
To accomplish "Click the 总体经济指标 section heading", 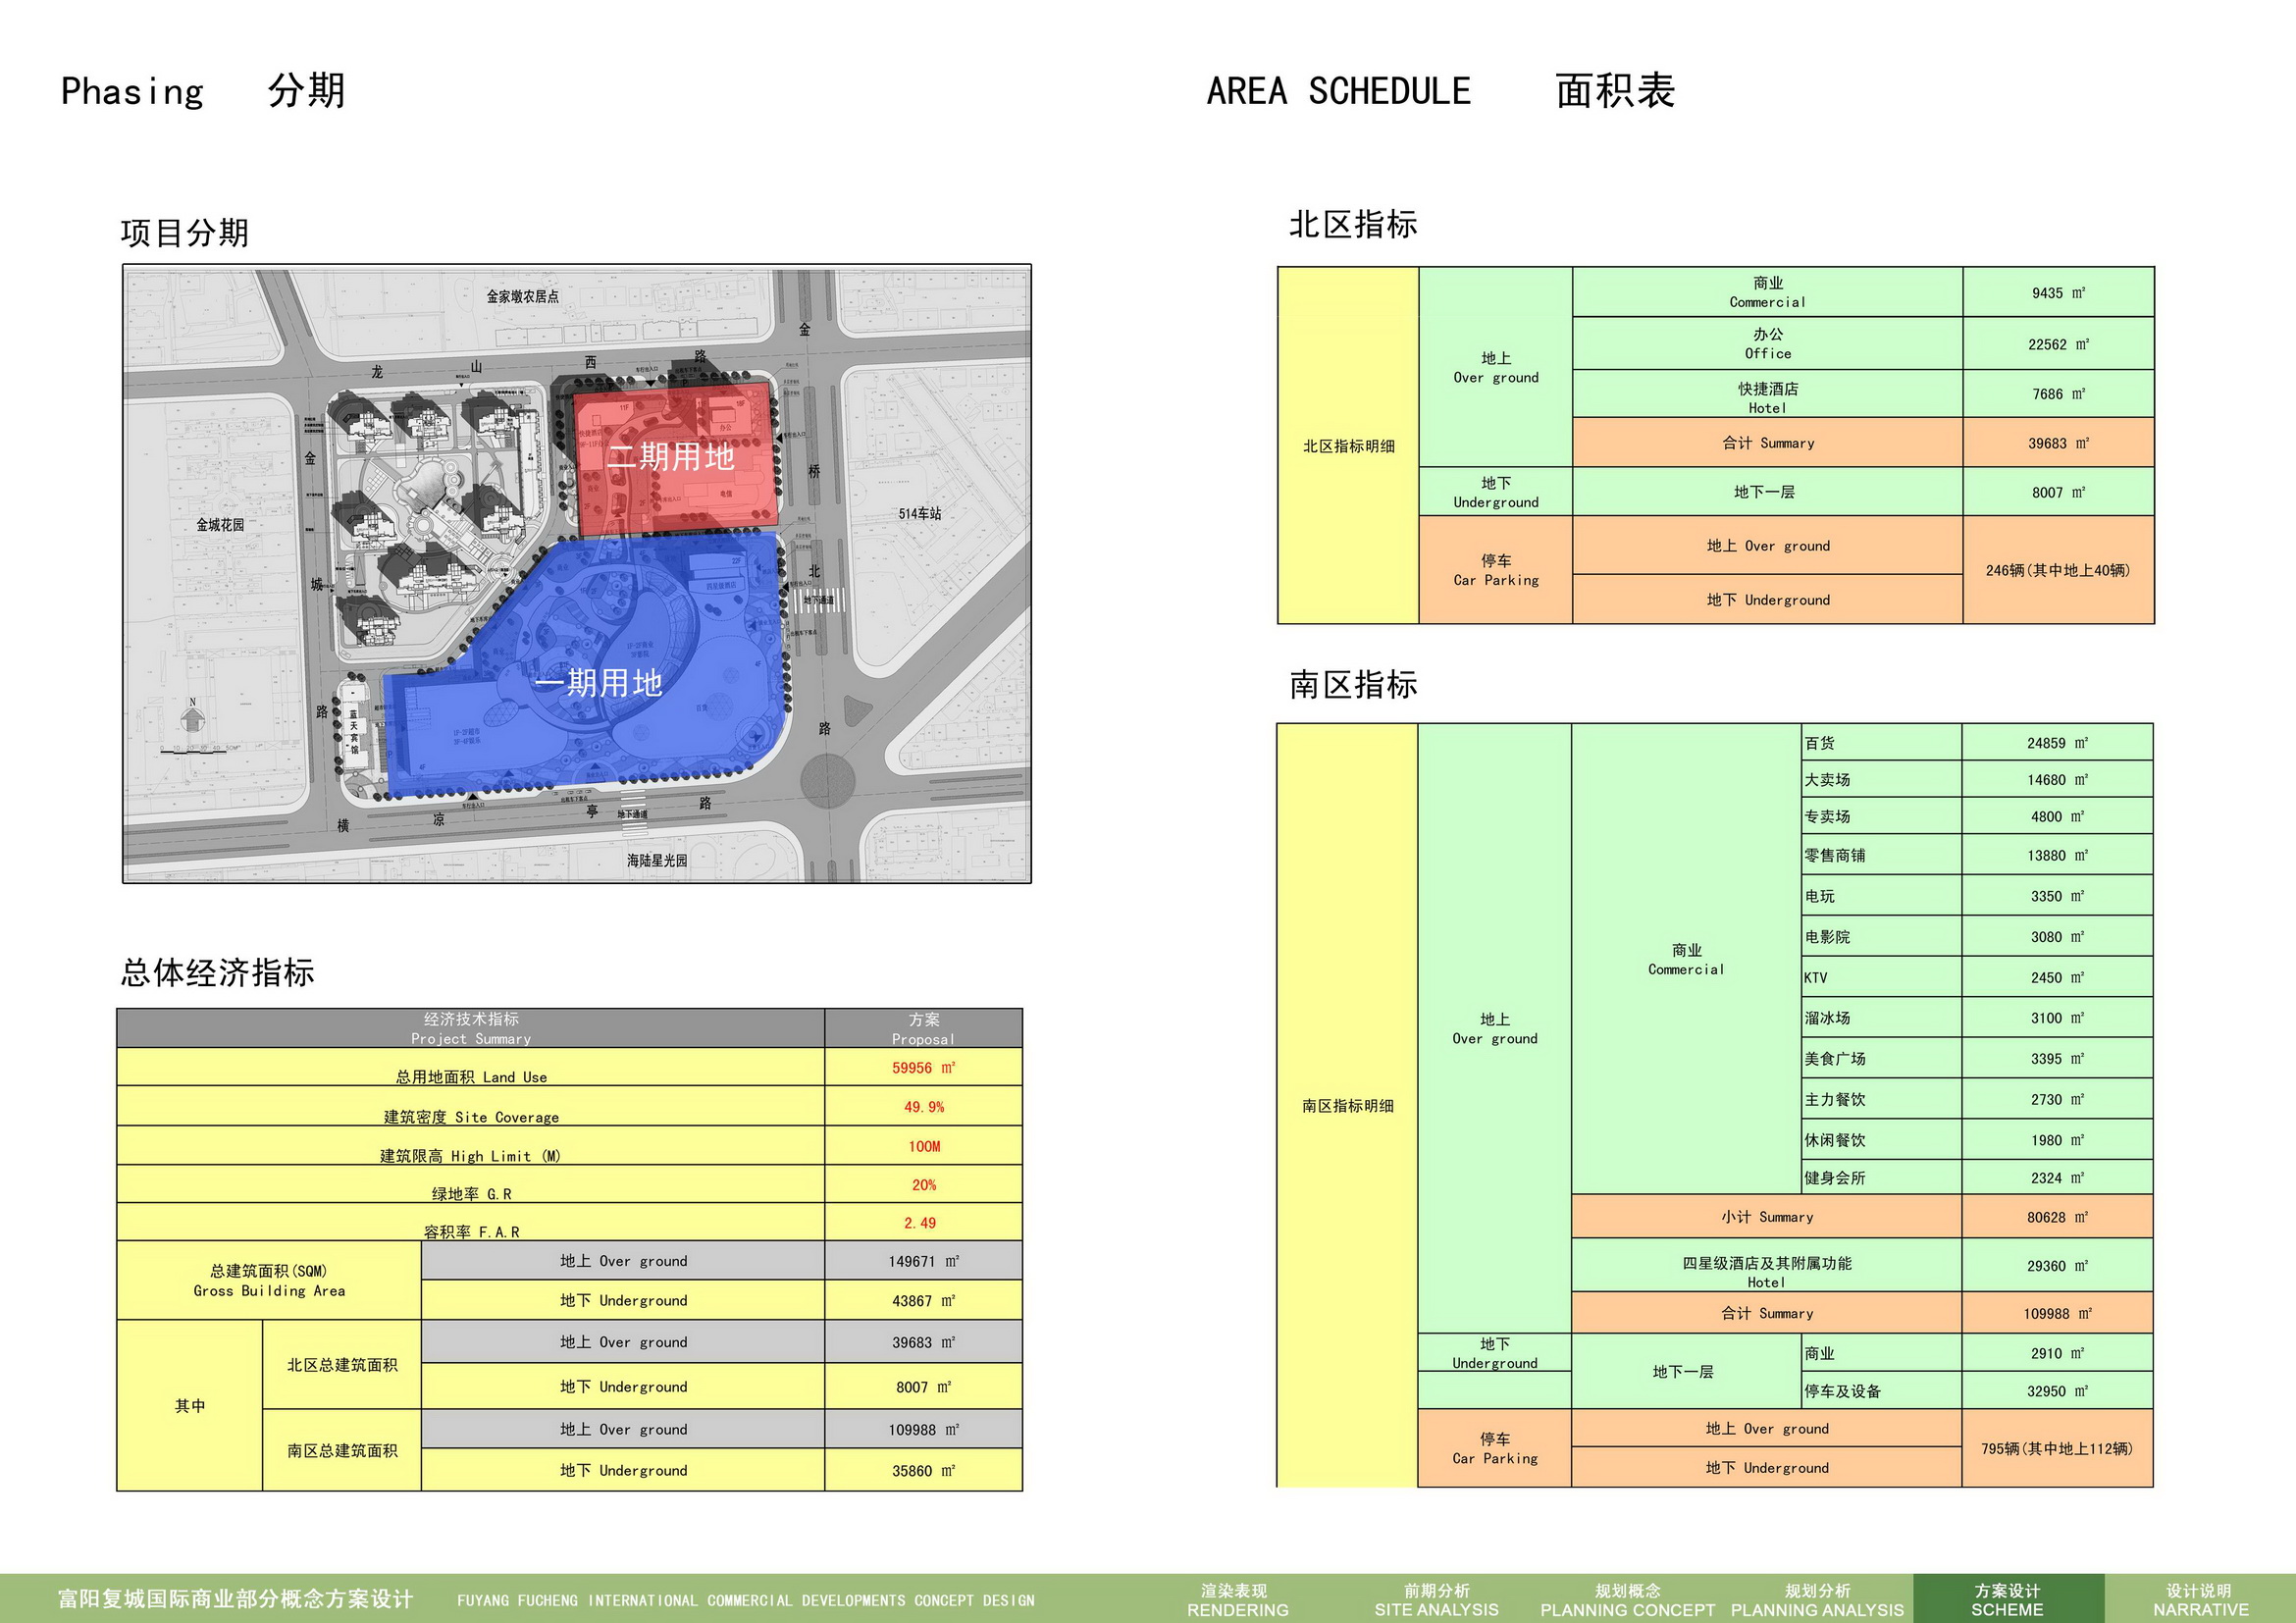I will (x=217, y=972).
